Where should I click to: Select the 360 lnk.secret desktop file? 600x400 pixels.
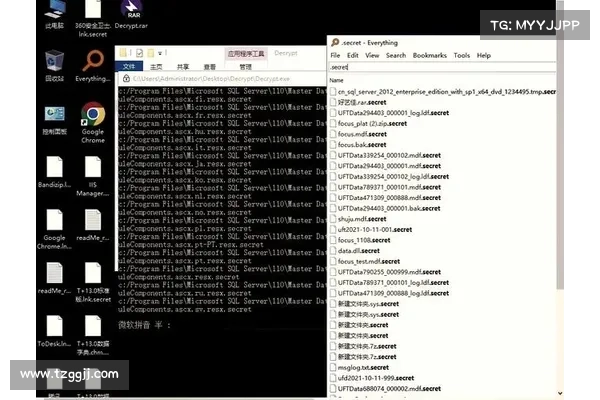click(93, 18)
